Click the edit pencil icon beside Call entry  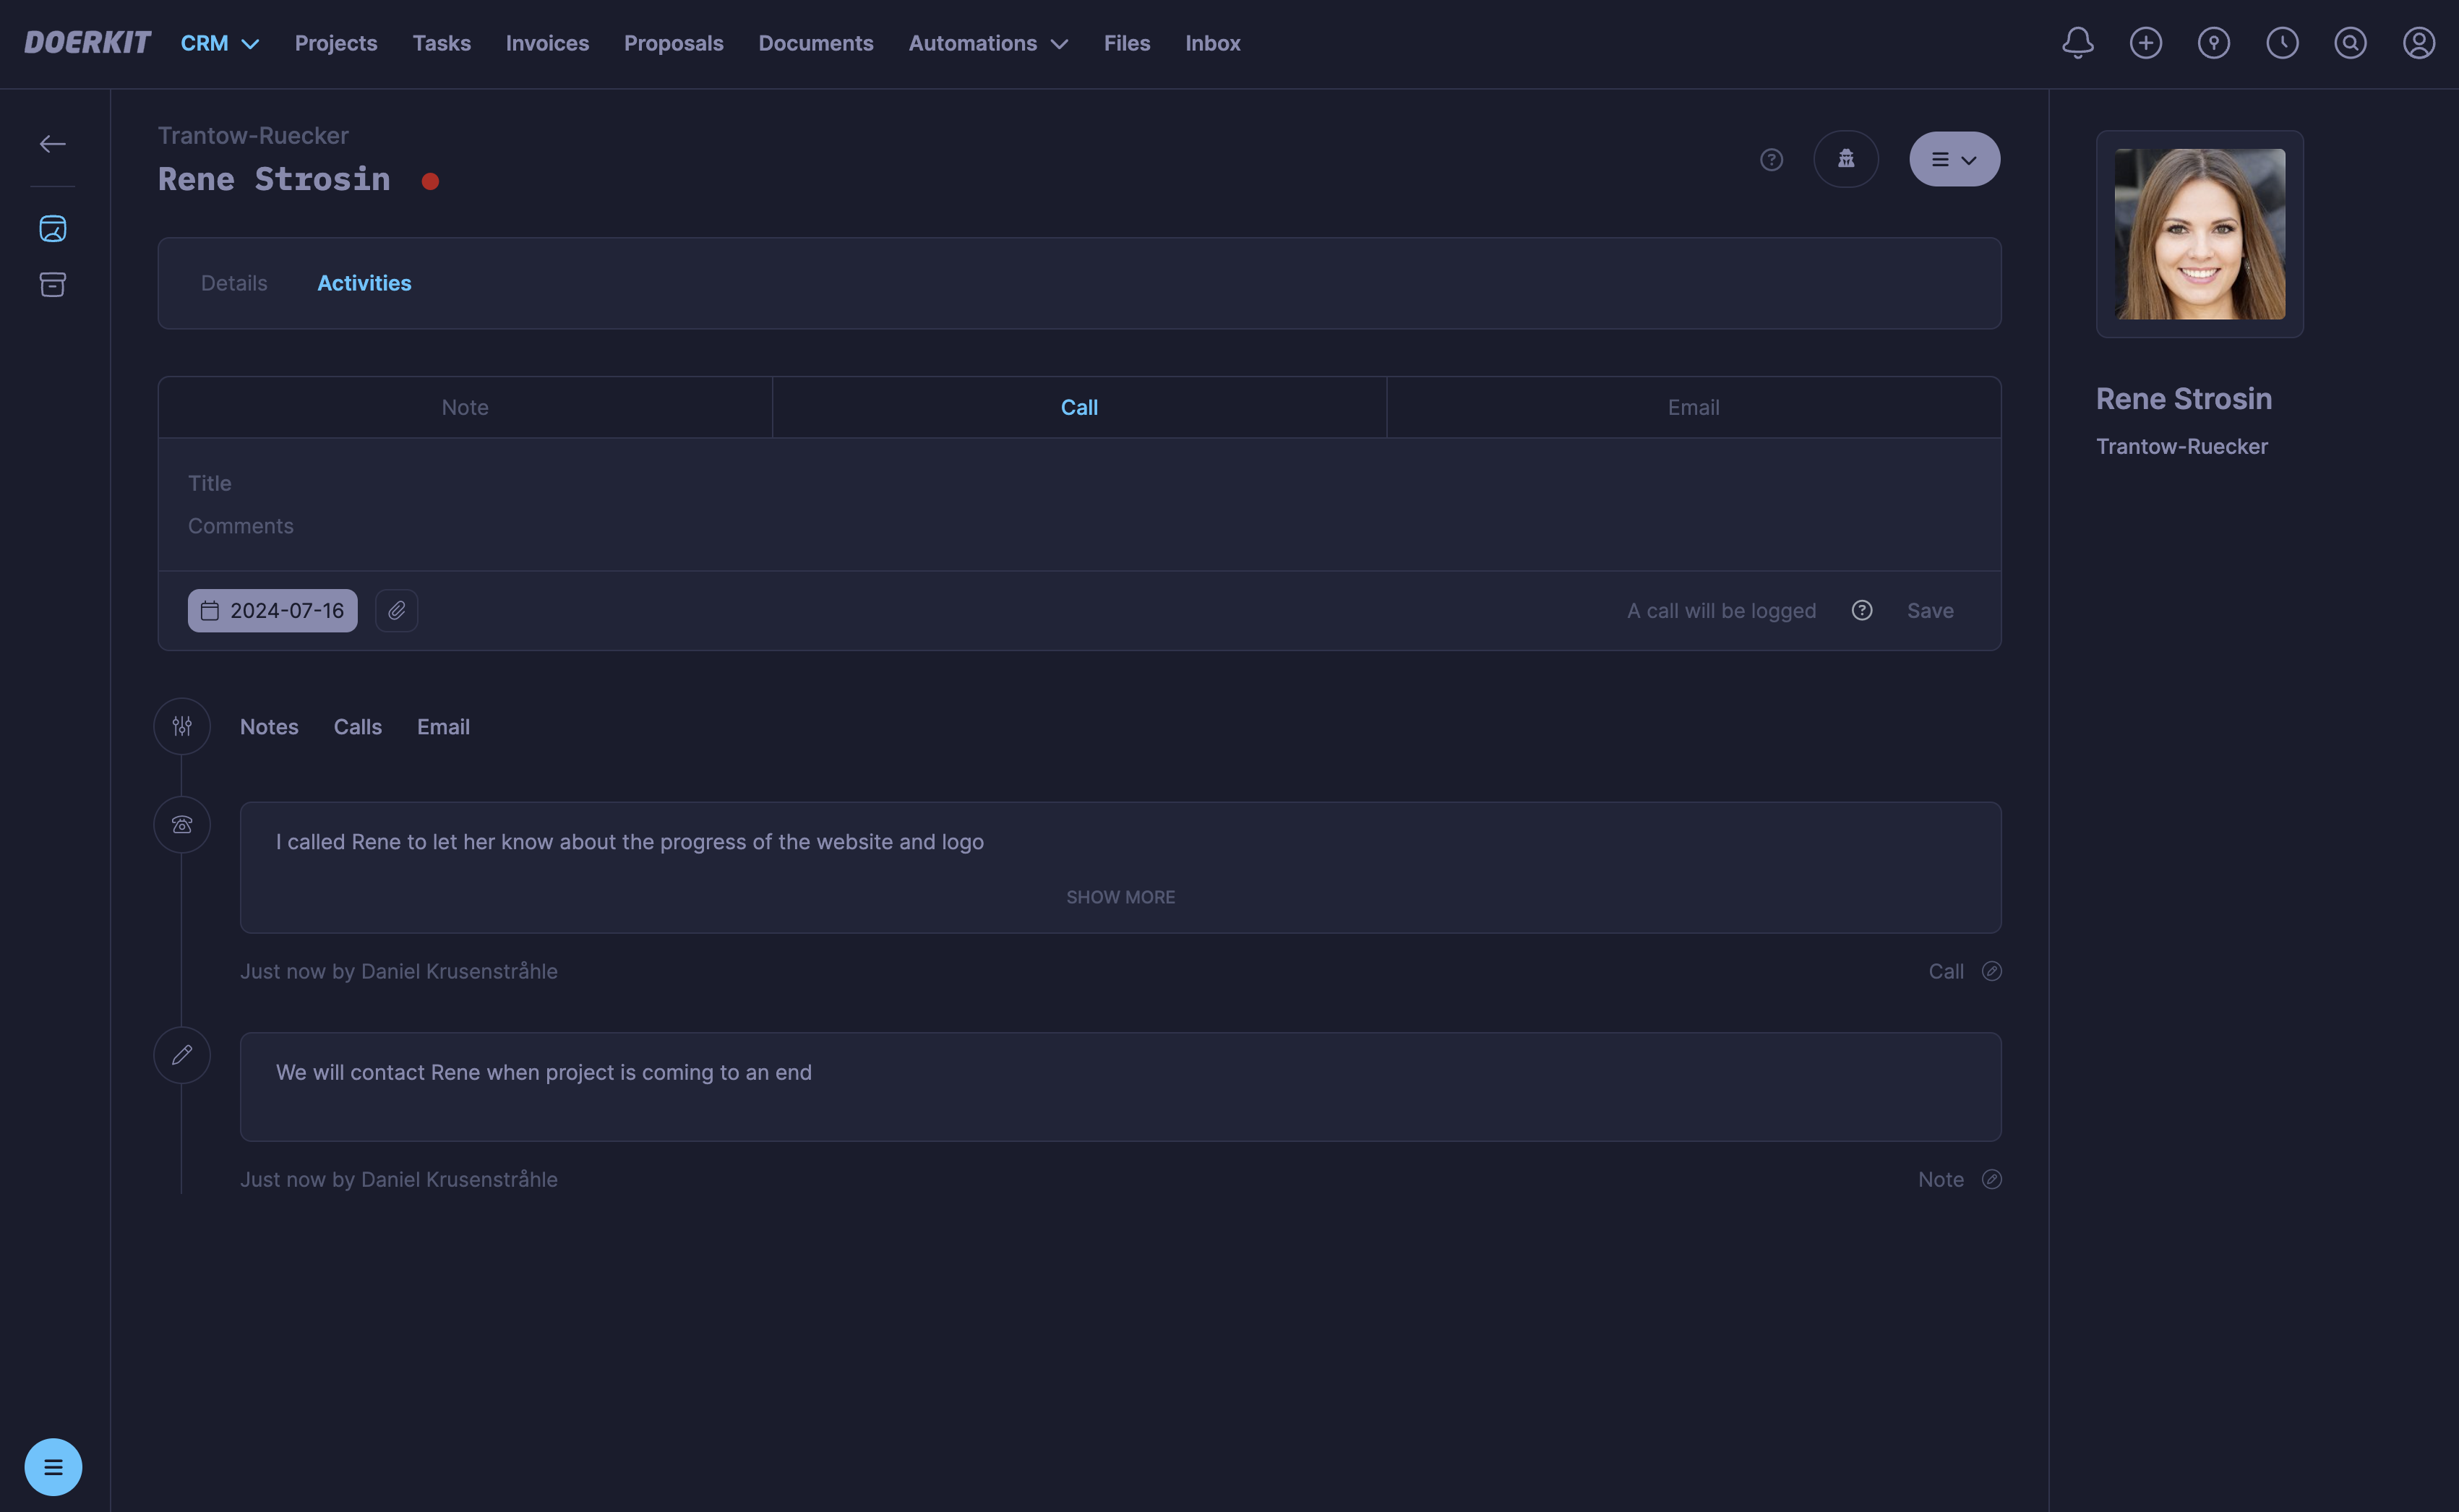click(x=1991, y=971)
